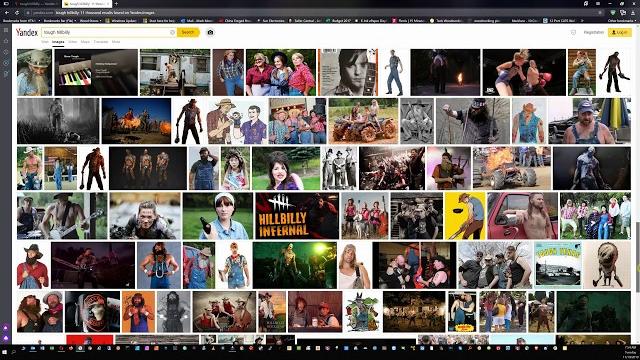The height and width of the screenshot is (360, 640).
Task: Open the Maps tab
Action: 85,42
